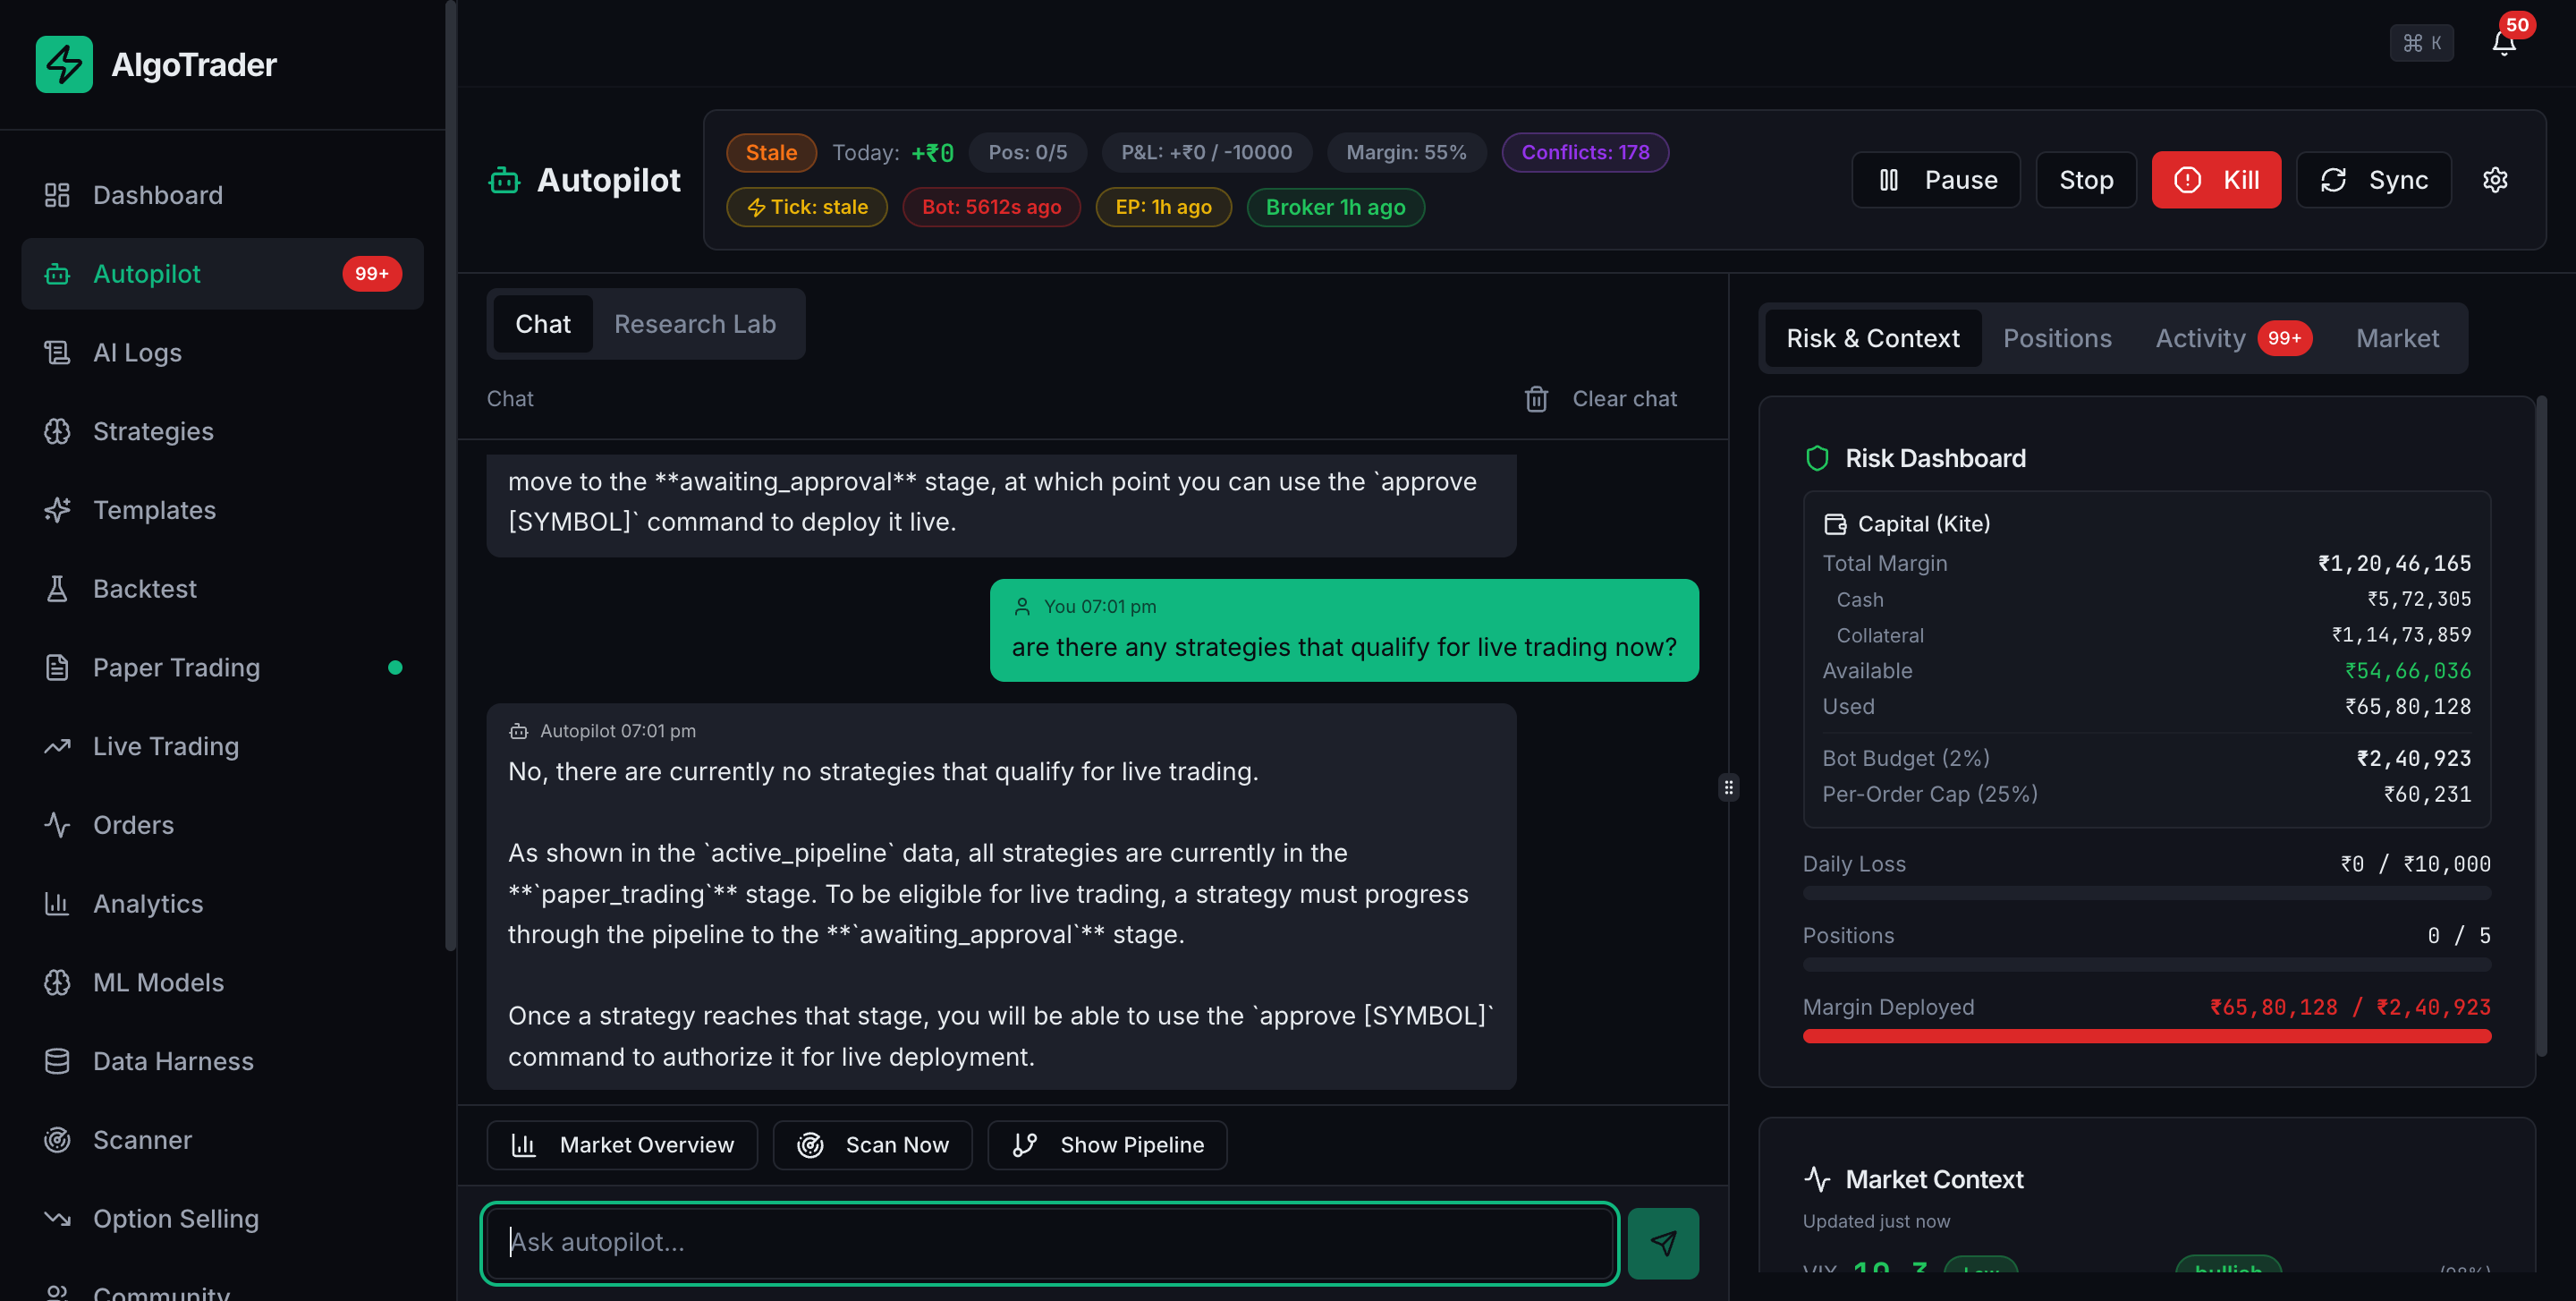Click the trash icon beside Clear chat
Image resolution: width=2576 pixels, height=1301 pixels.
click(x=1536, y=399)
